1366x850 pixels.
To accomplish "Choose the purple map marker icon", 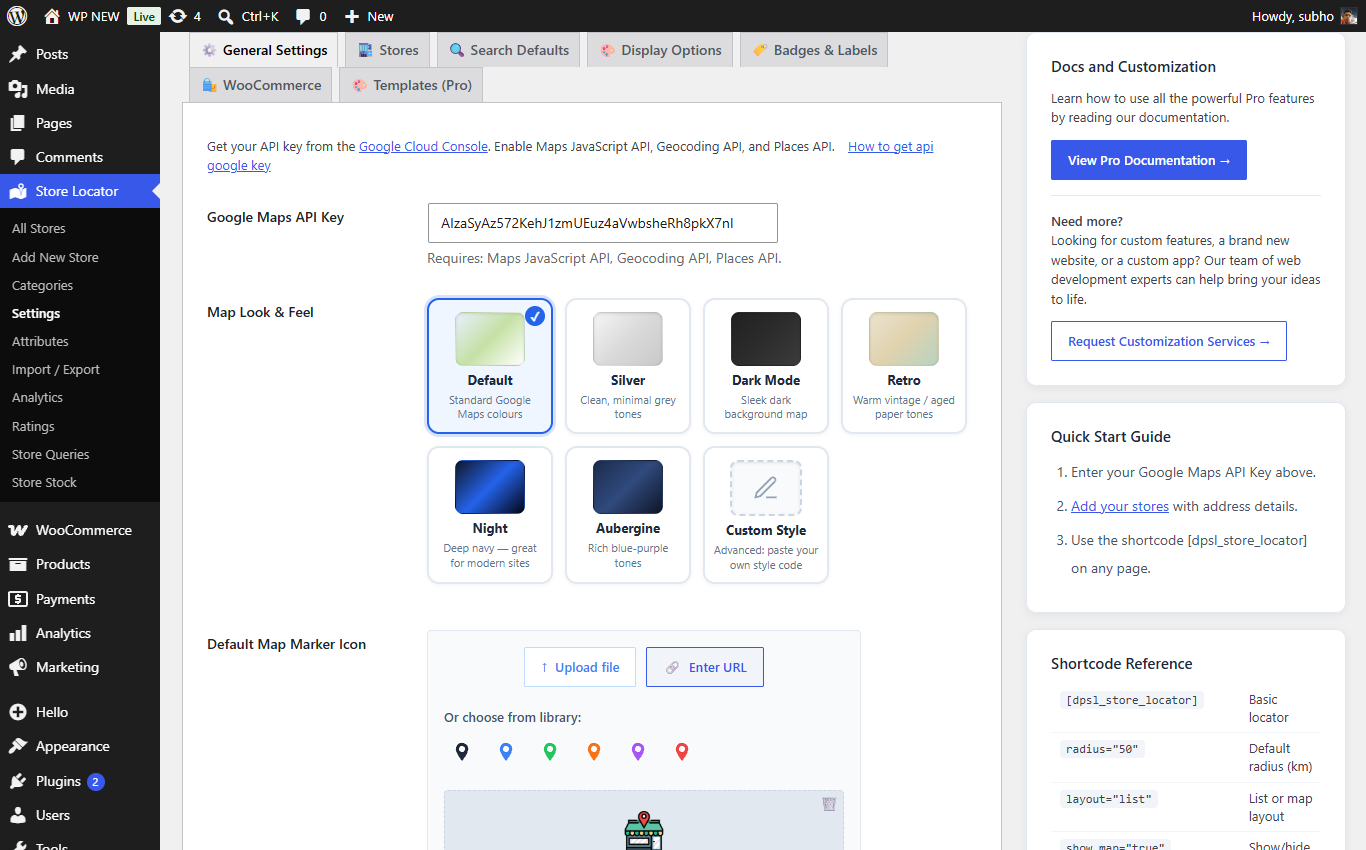I will (x=638, y=751).
